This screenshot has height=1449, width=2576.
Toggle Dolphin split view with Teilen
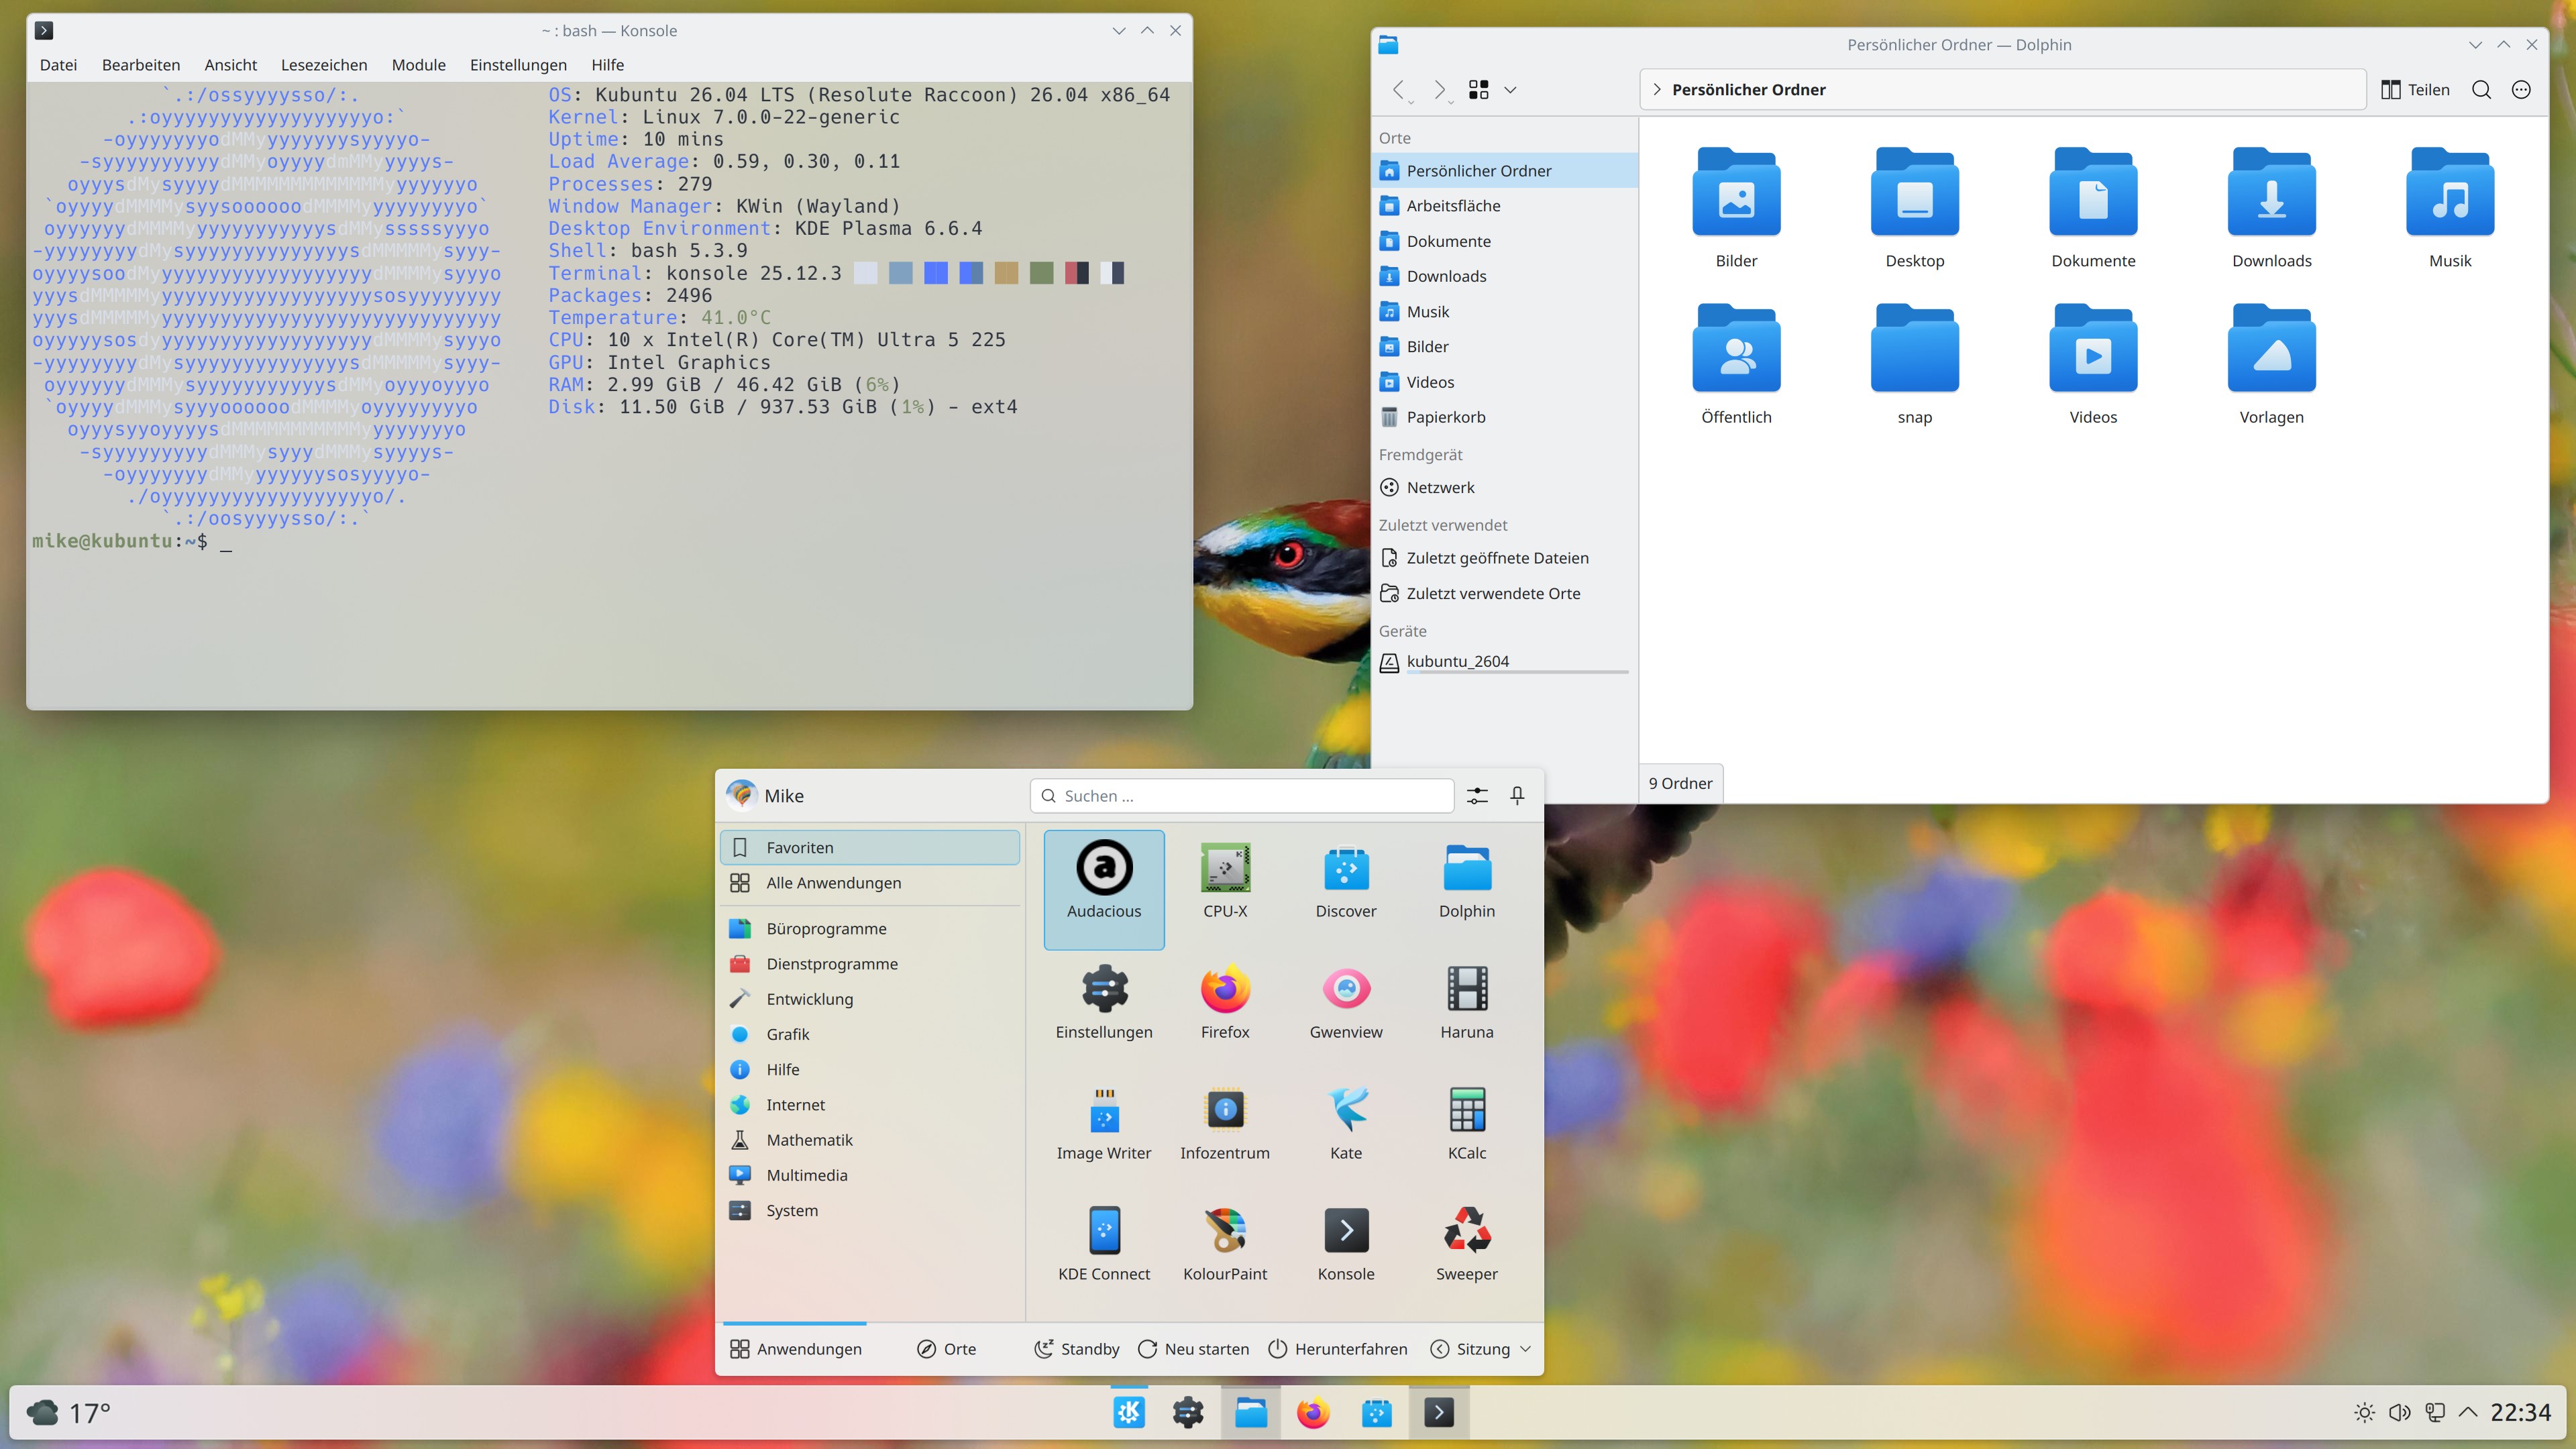pos(2415,90)
